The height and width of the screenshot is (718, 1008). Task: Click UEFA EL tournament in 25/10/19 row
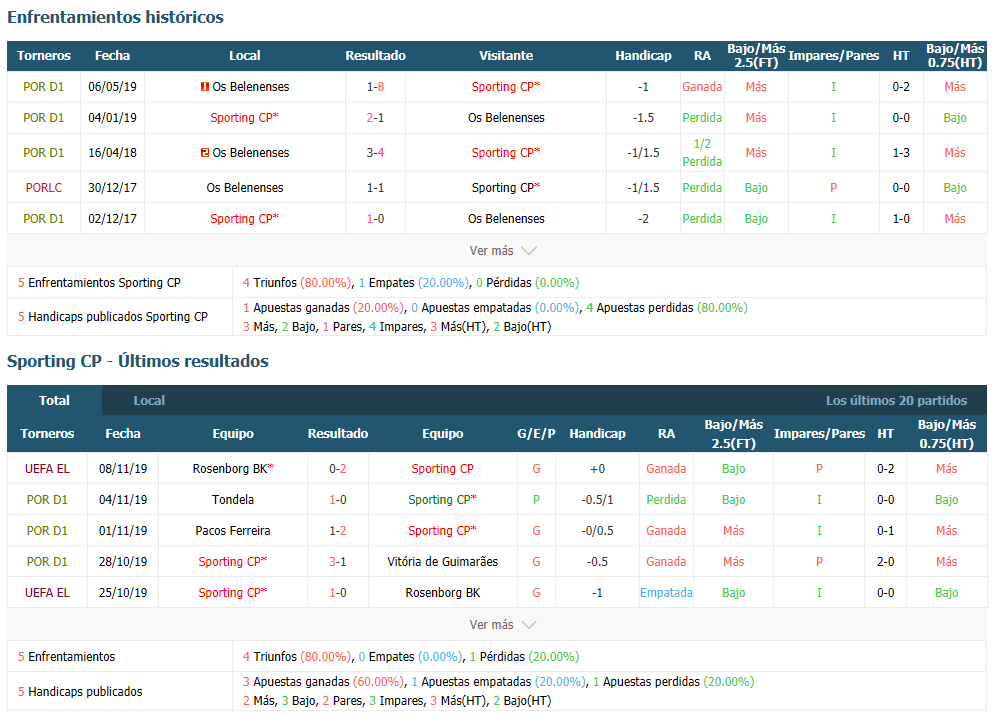tap(47, 593)
